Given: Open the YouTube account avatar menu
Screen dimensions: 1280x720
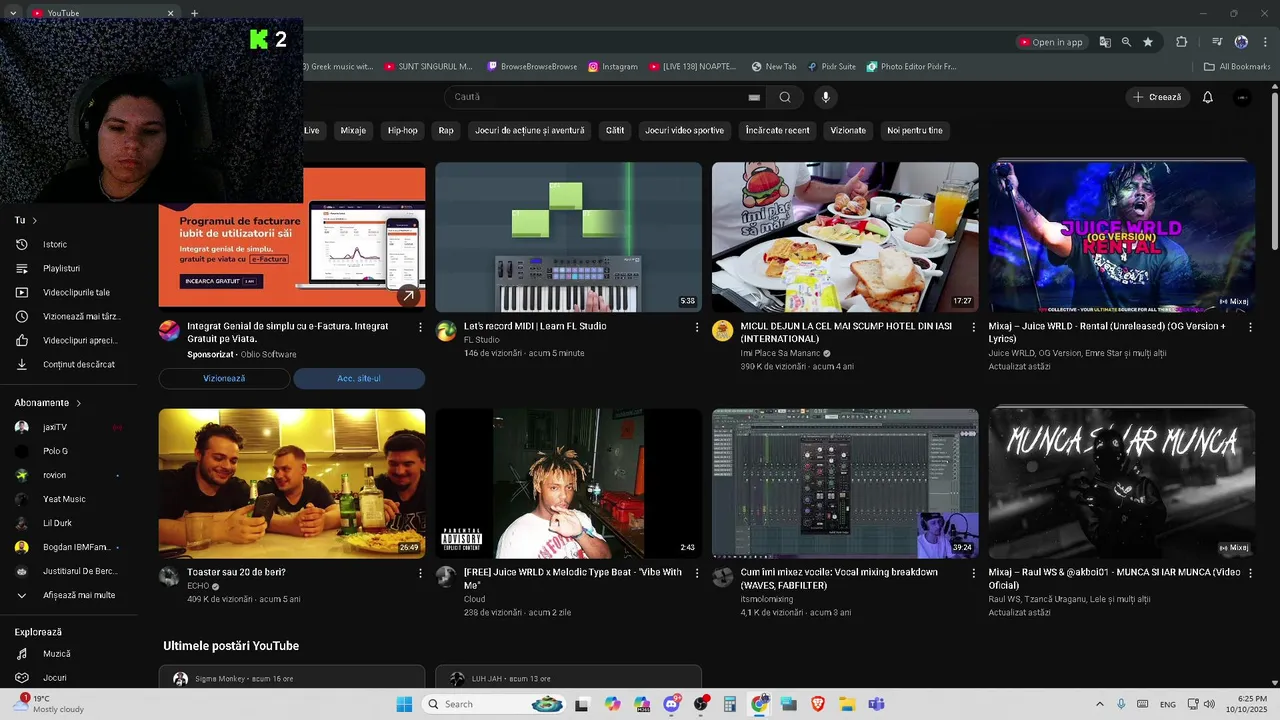Looking at the screenshot, I should point(1242,97).
